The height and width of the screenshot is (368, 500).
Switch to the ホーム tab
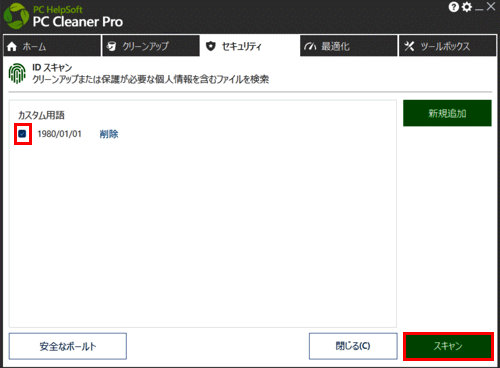(x=52, y=46)
